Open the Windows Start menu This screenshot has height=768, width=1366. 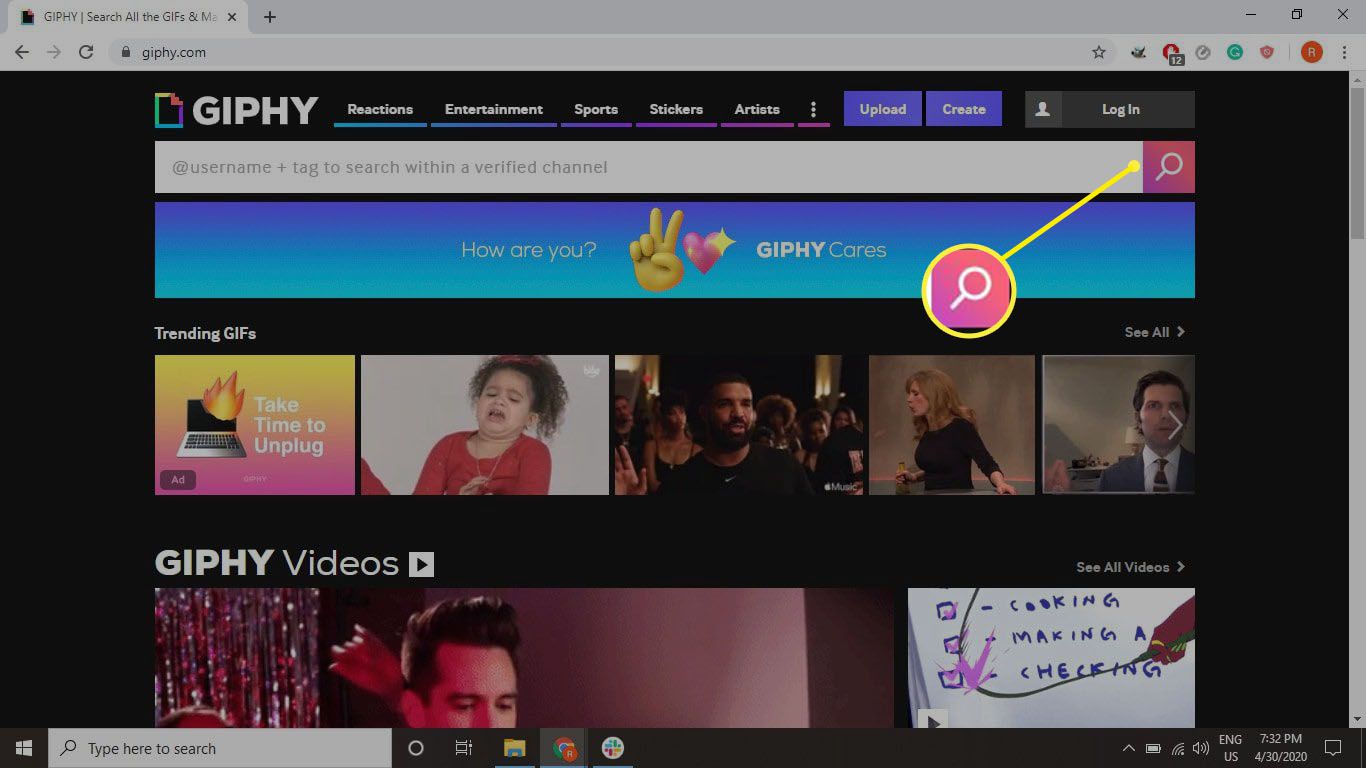coord(24,748)
